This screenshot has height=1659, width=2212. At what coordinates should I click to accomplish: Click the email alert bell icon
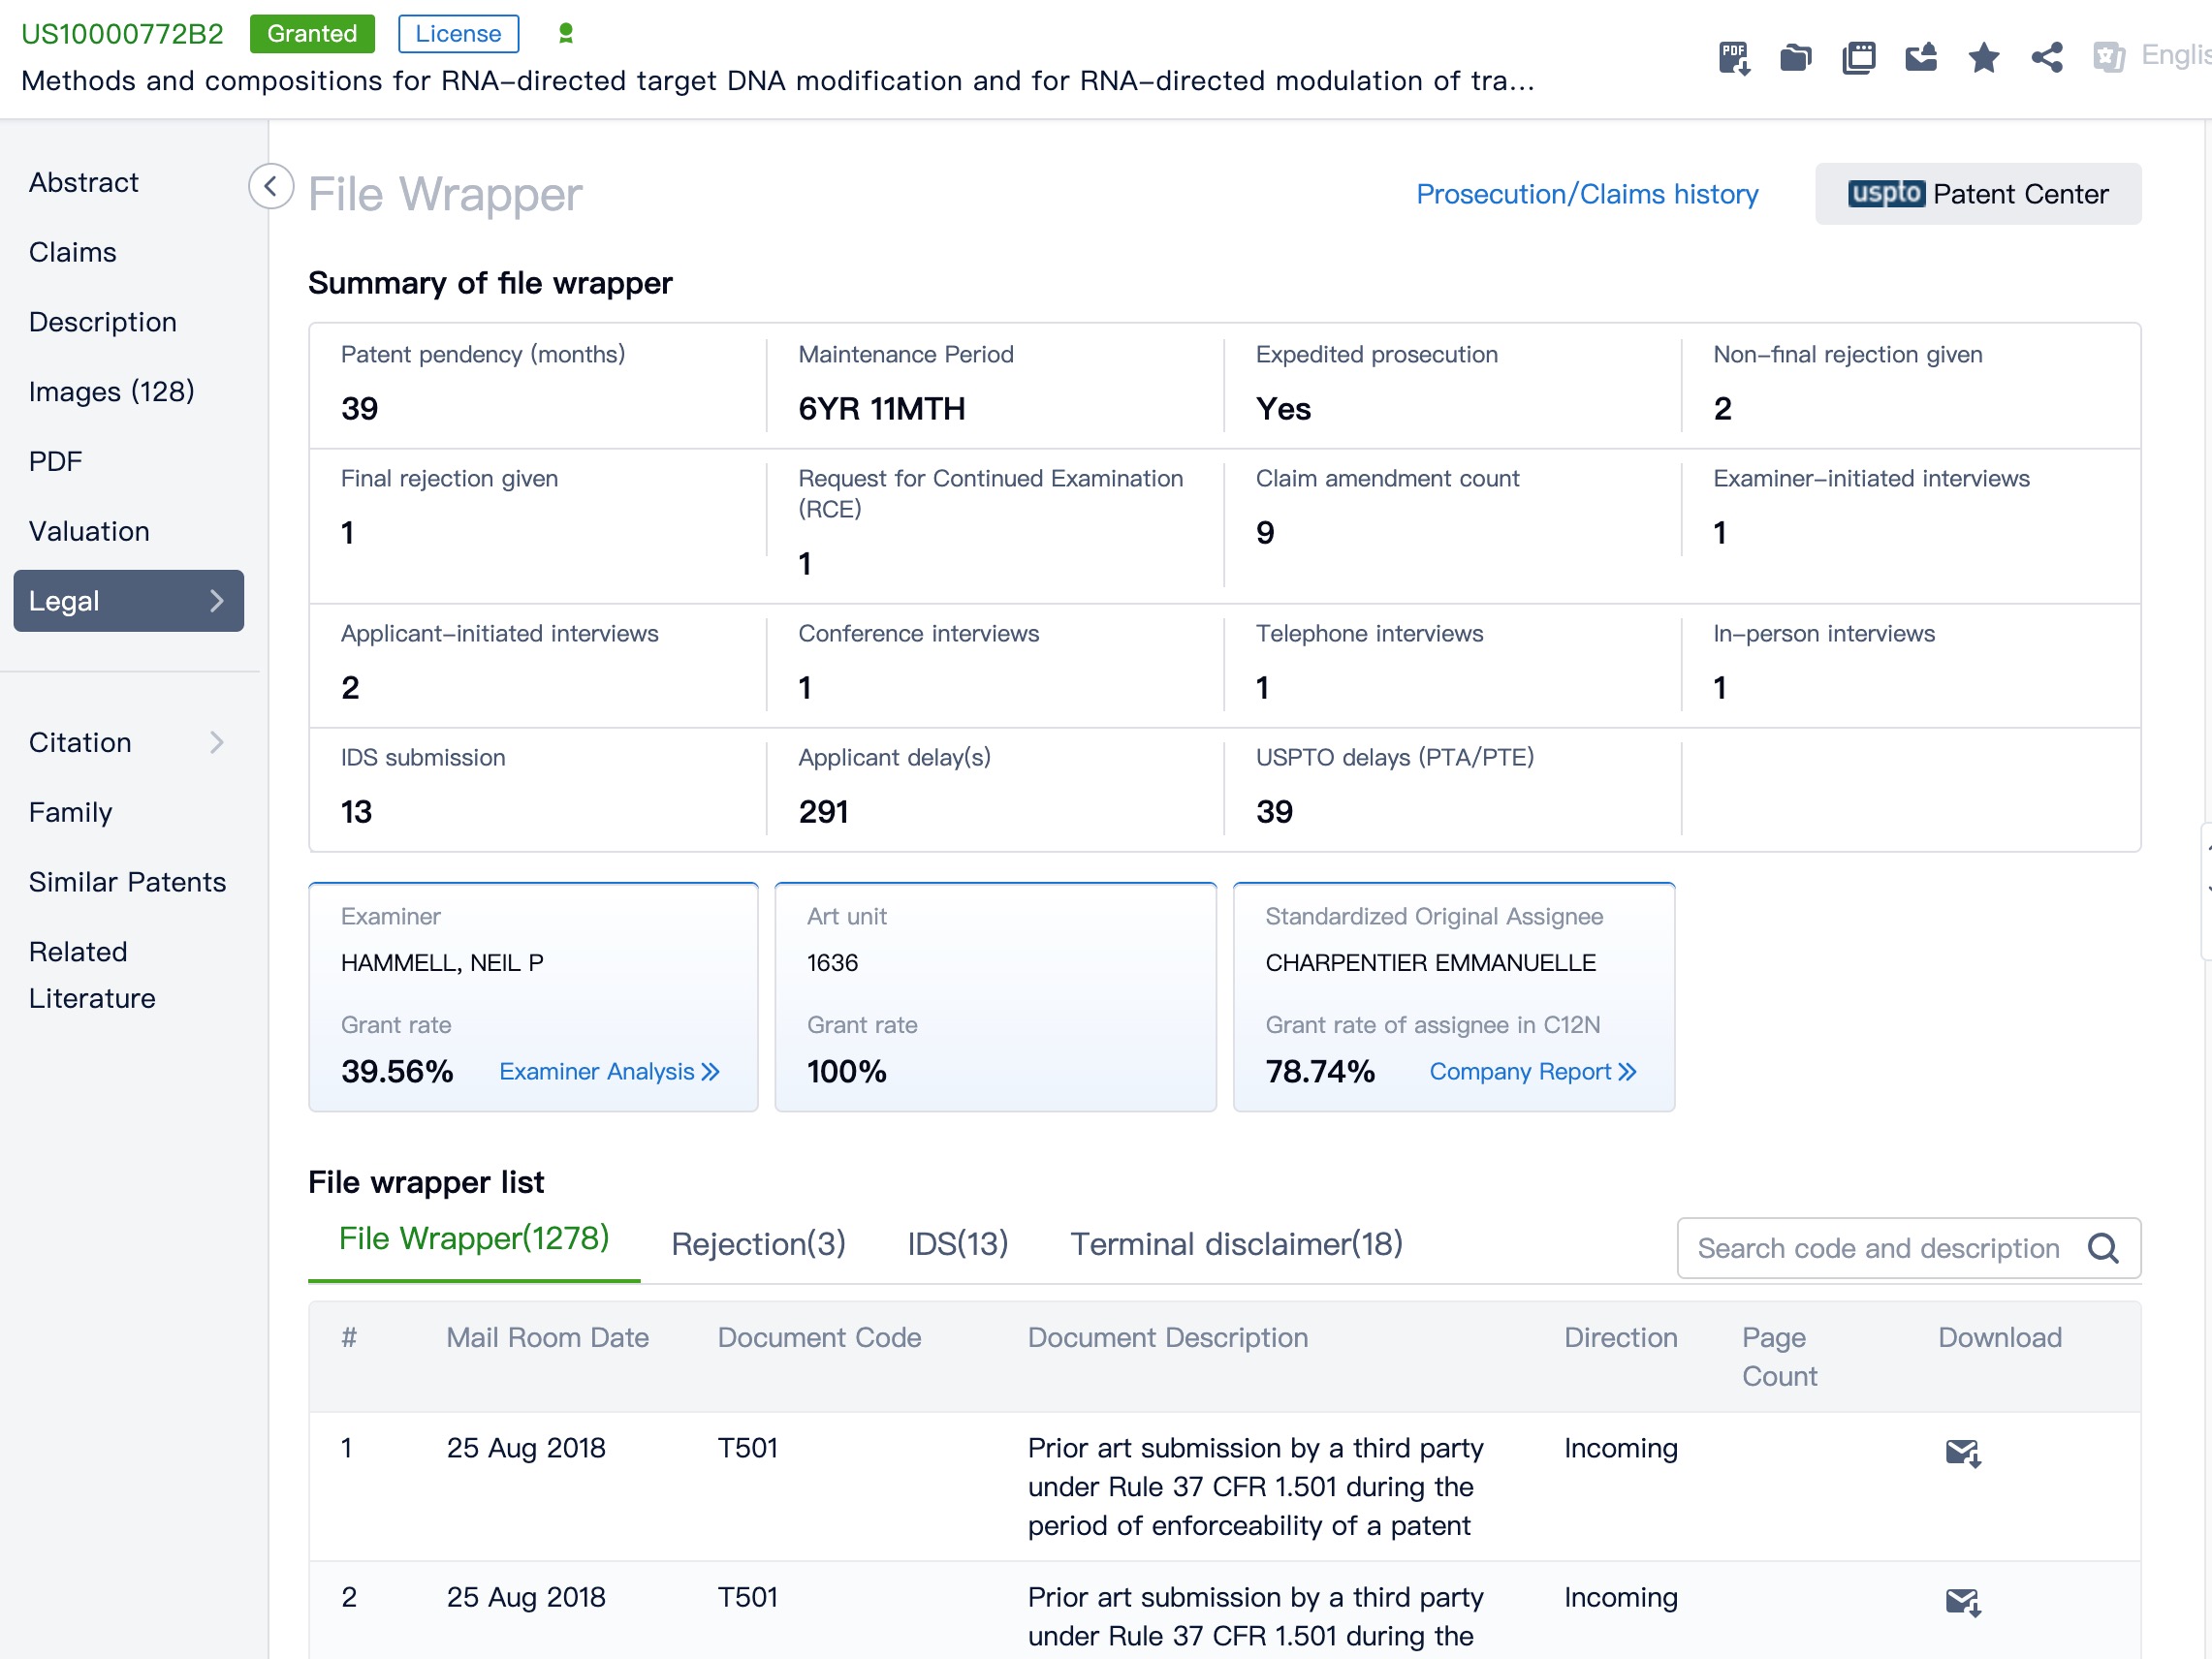pos(1920,57)
